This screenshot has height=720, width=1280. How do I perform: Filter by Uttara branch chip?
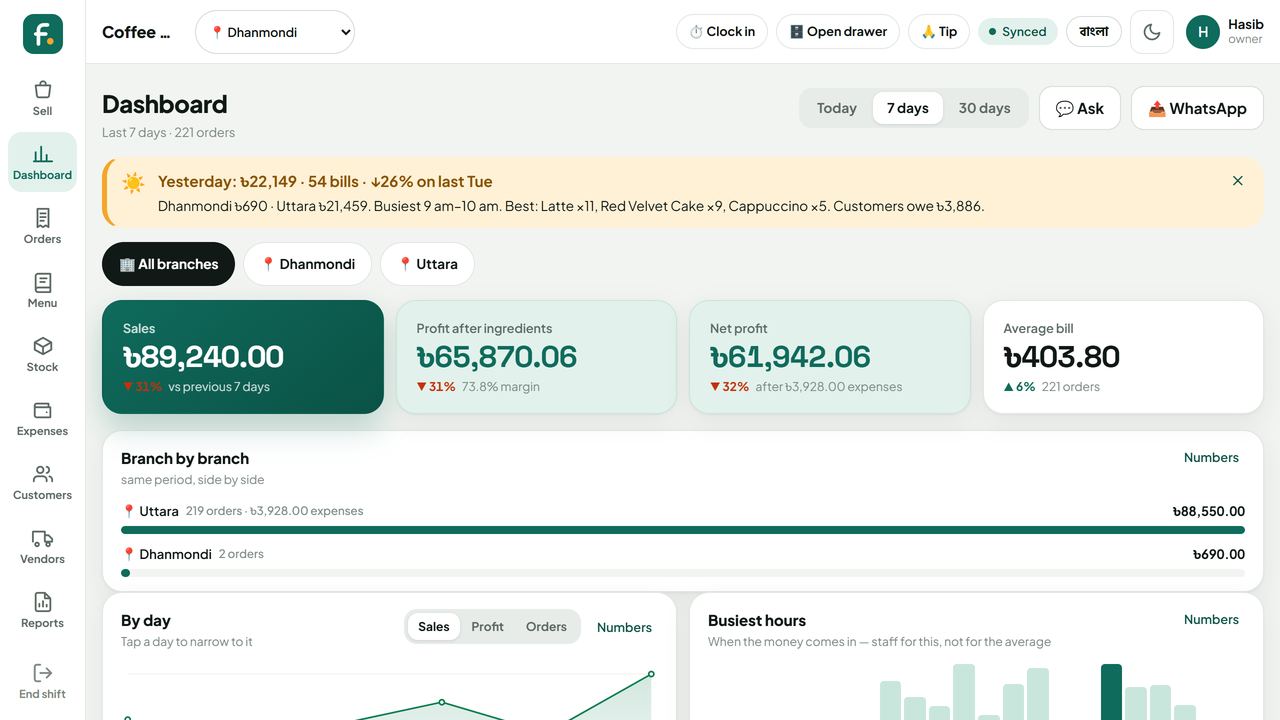click(x=427, y=264)
